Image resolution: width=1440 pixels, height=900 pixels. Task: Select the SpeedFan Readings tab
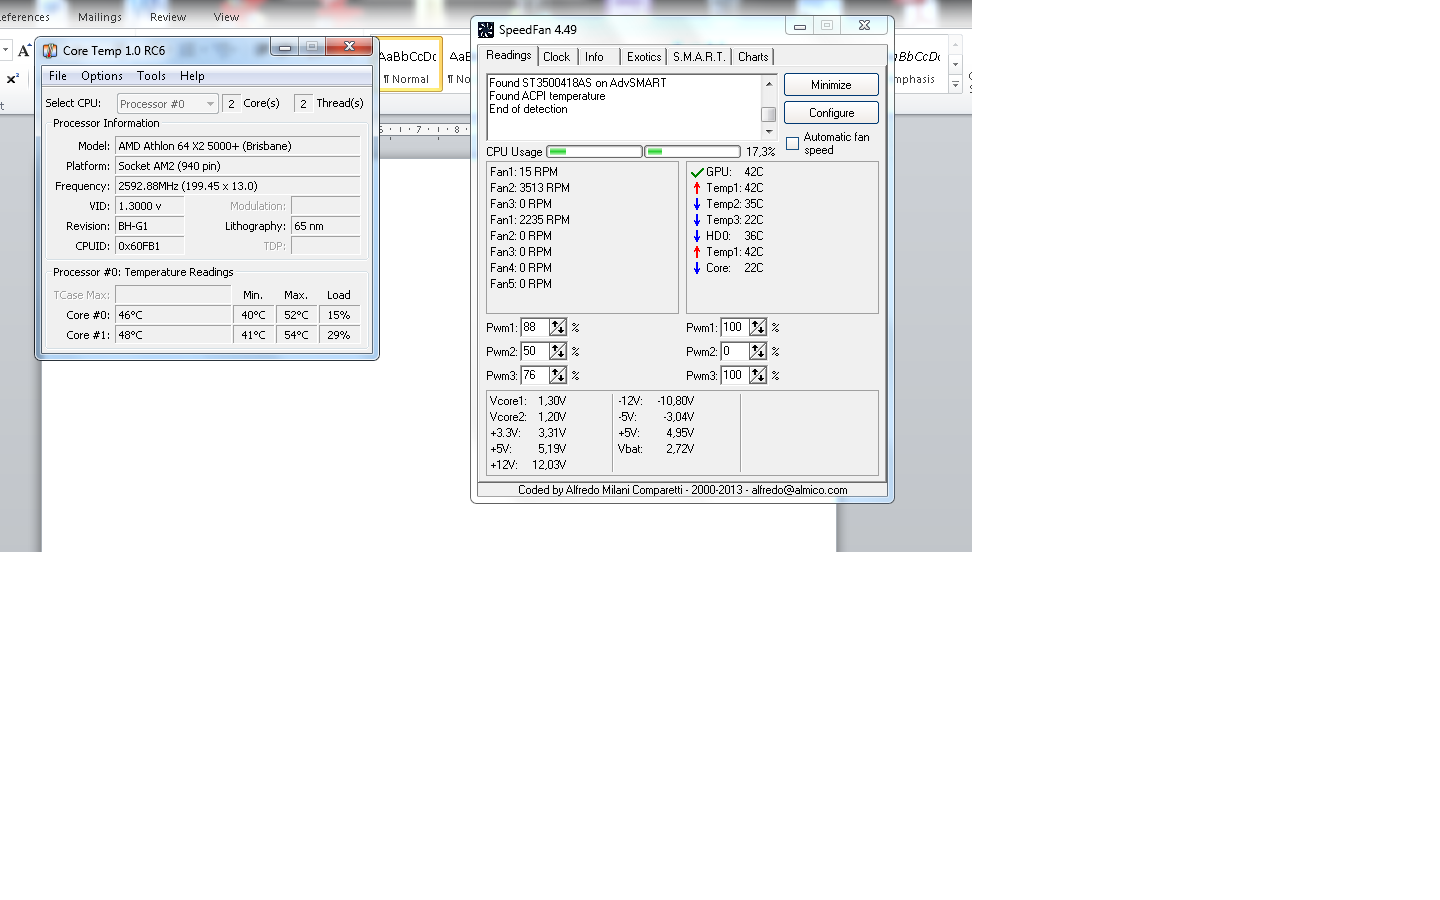[x=509, y=56]
